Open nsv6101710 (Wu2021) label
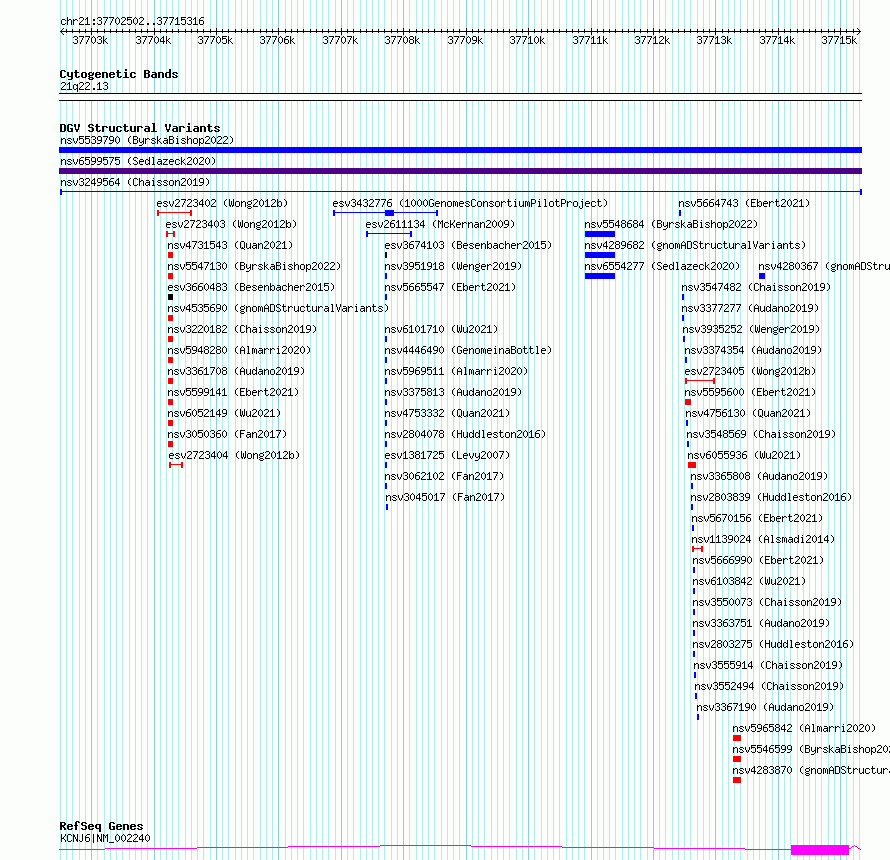Viewport: 890px width, 860px height. pos(441,329)
